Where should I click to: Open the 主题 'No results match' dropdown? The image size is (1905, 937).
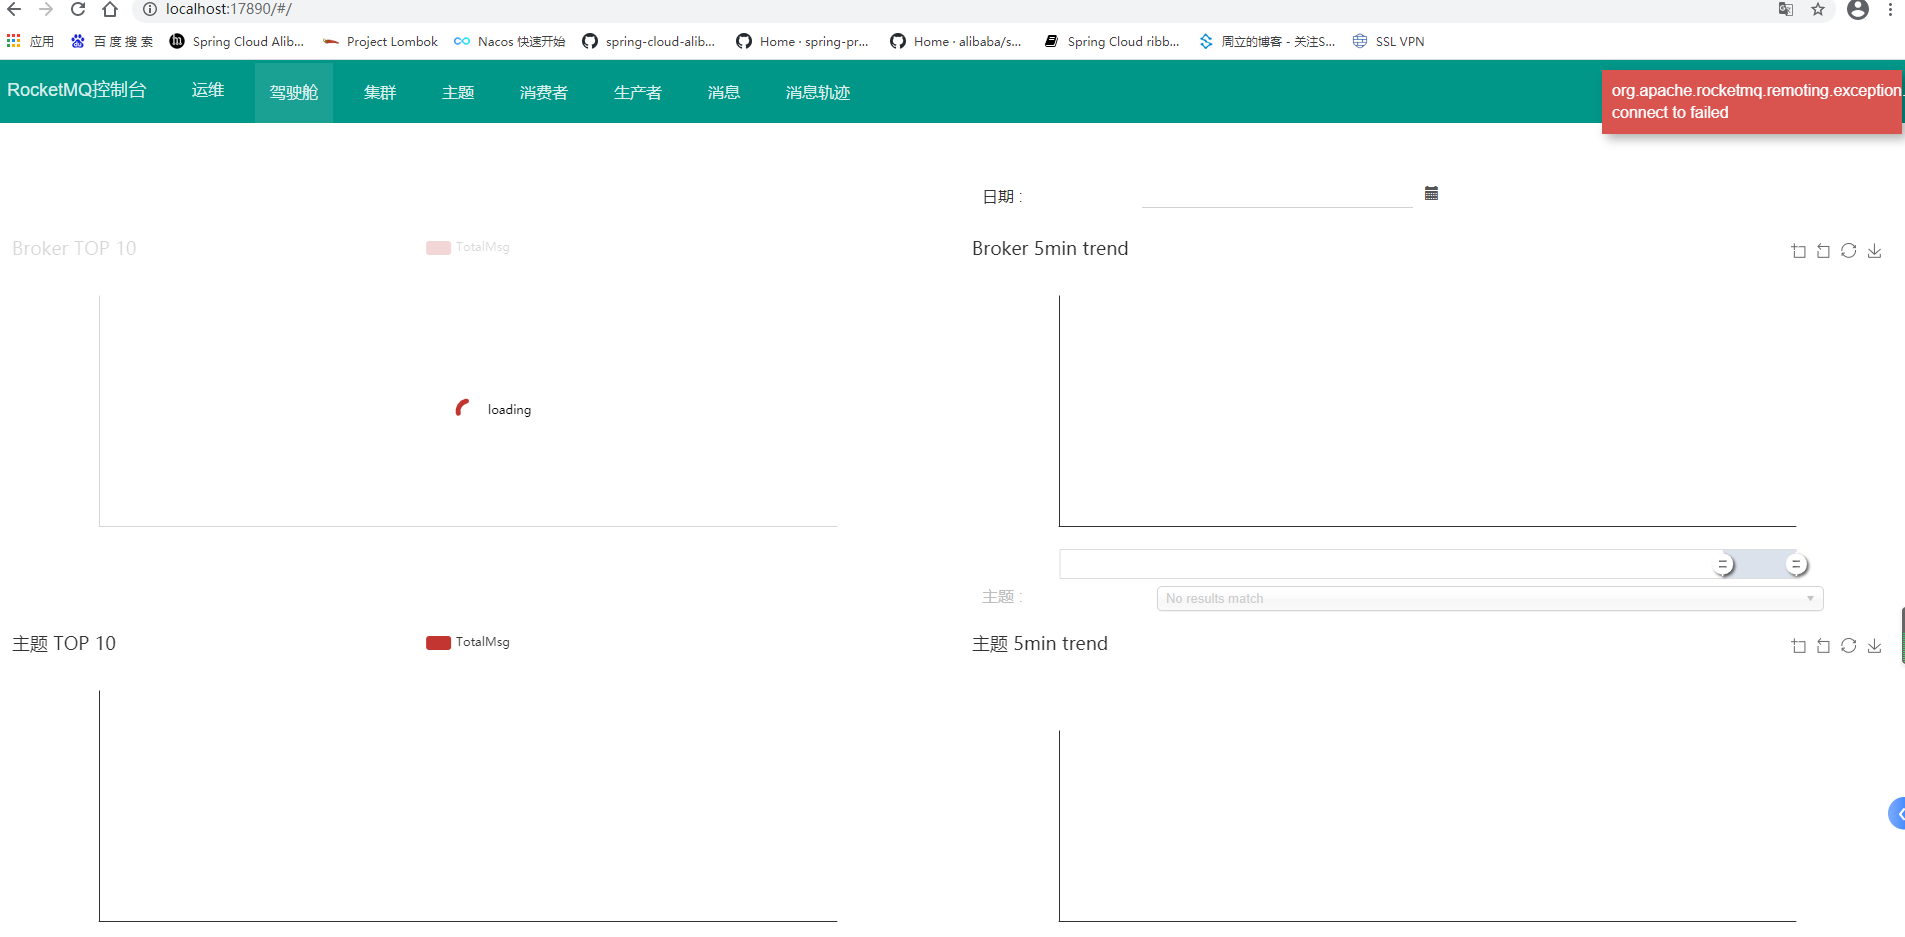pos(1490,598)
